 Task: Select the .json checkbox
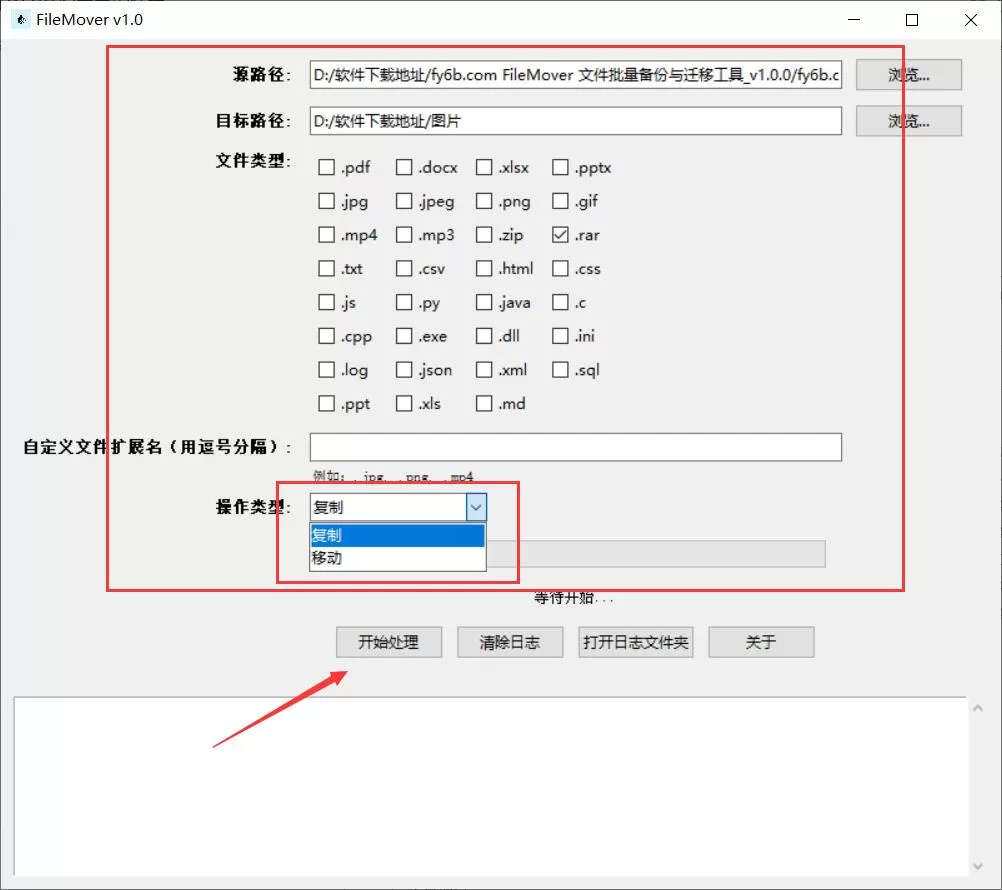pos(404,370)
